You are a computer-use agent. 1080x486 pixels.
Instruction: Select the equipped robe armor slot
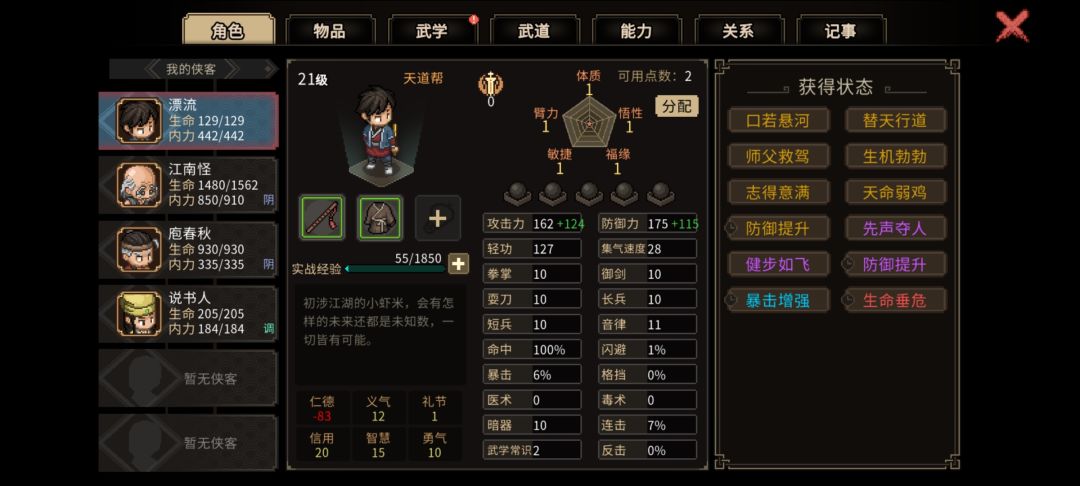click(x=380, y=218)
